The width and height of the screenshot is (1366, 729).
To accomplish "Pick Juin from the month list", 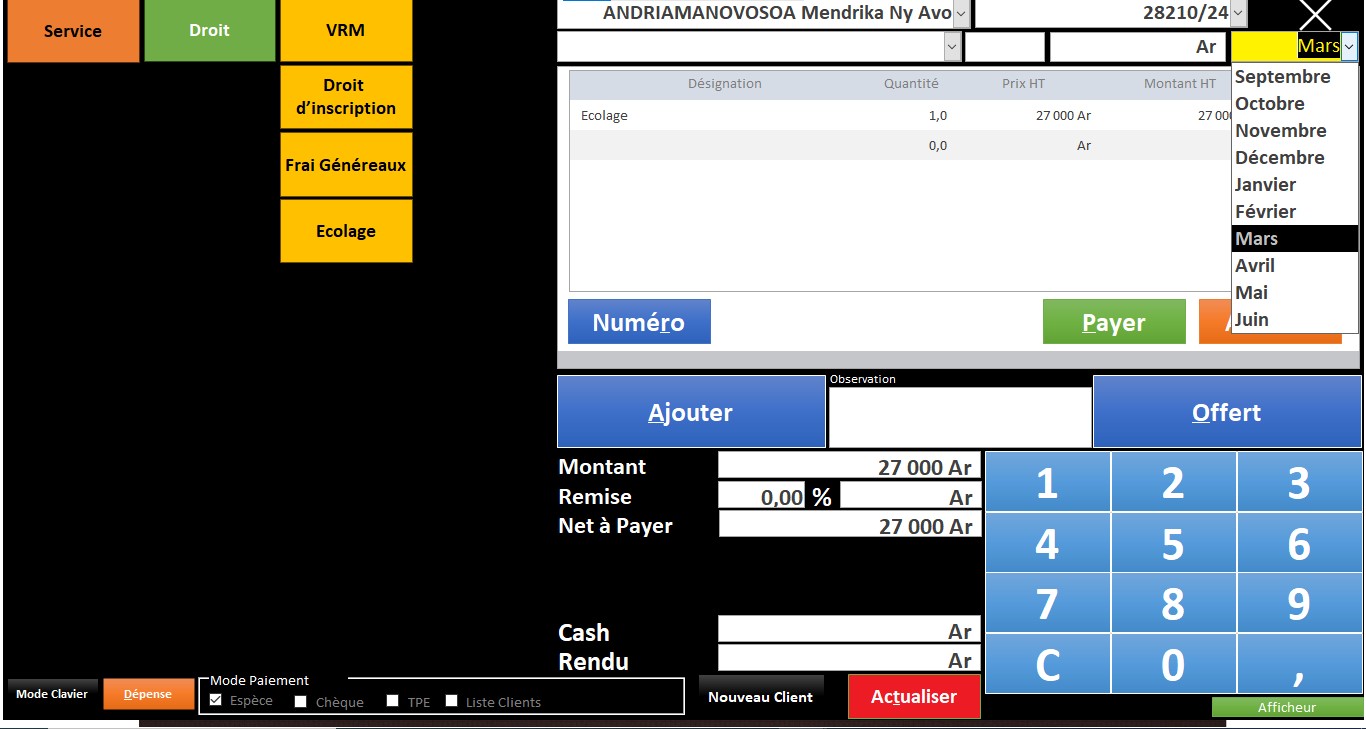I will tap(1251, 320).
